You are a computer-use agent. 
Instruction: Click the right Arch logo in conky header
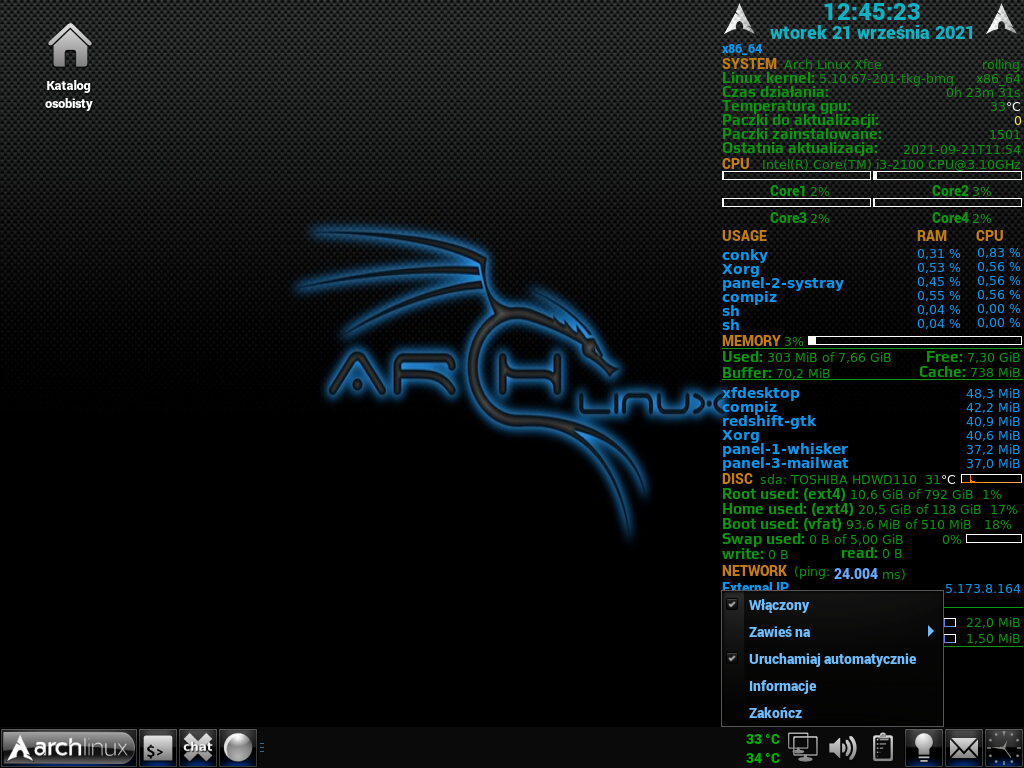[1001, 19]
